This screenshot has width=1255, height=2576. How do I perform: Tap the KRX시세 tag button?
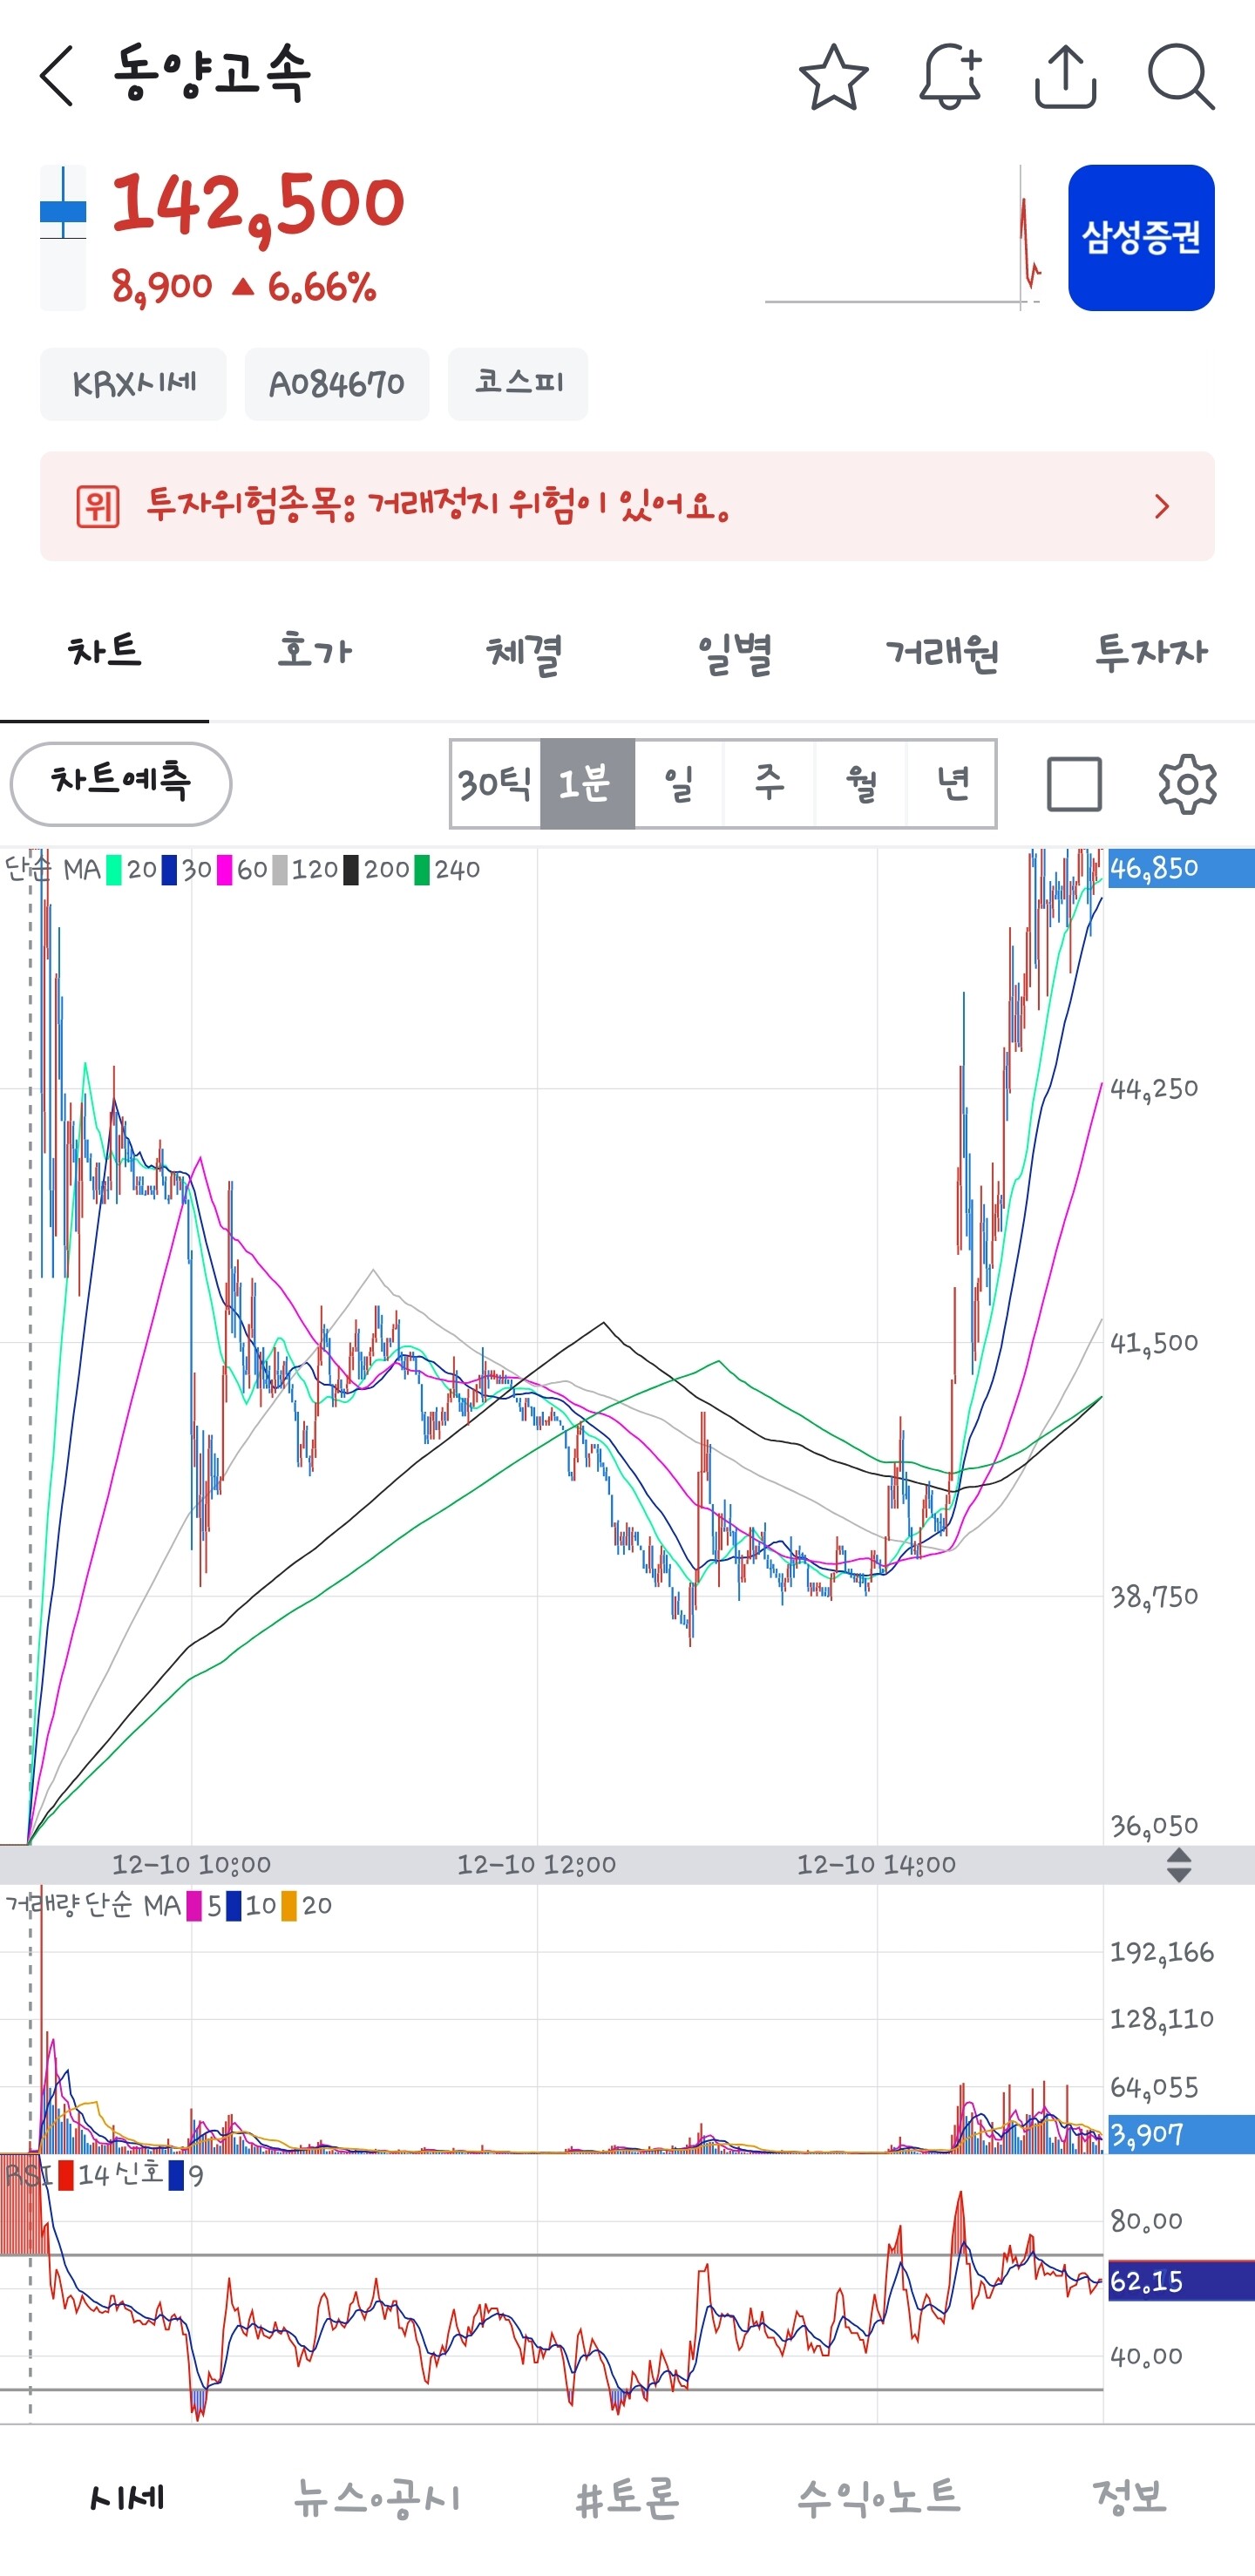[x=133, y=384]
